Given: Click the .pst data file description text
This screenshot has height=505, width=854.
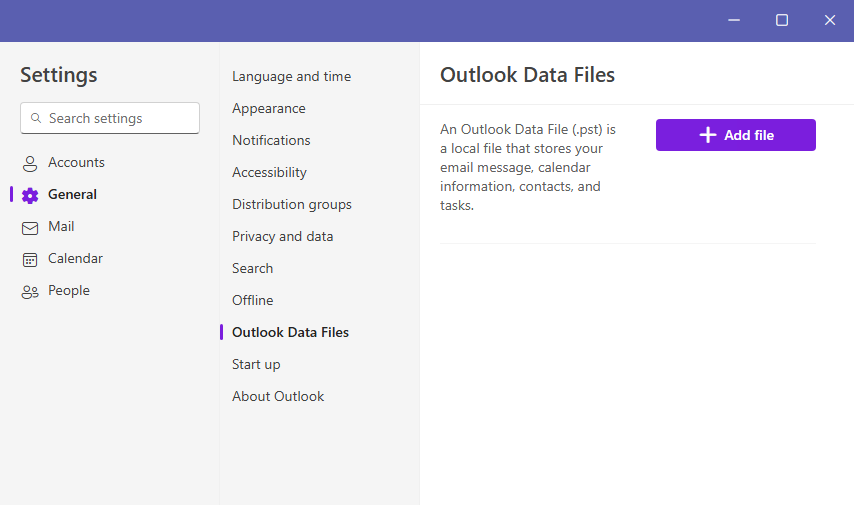Looking at the screenshot, I should tap(528, 167).
